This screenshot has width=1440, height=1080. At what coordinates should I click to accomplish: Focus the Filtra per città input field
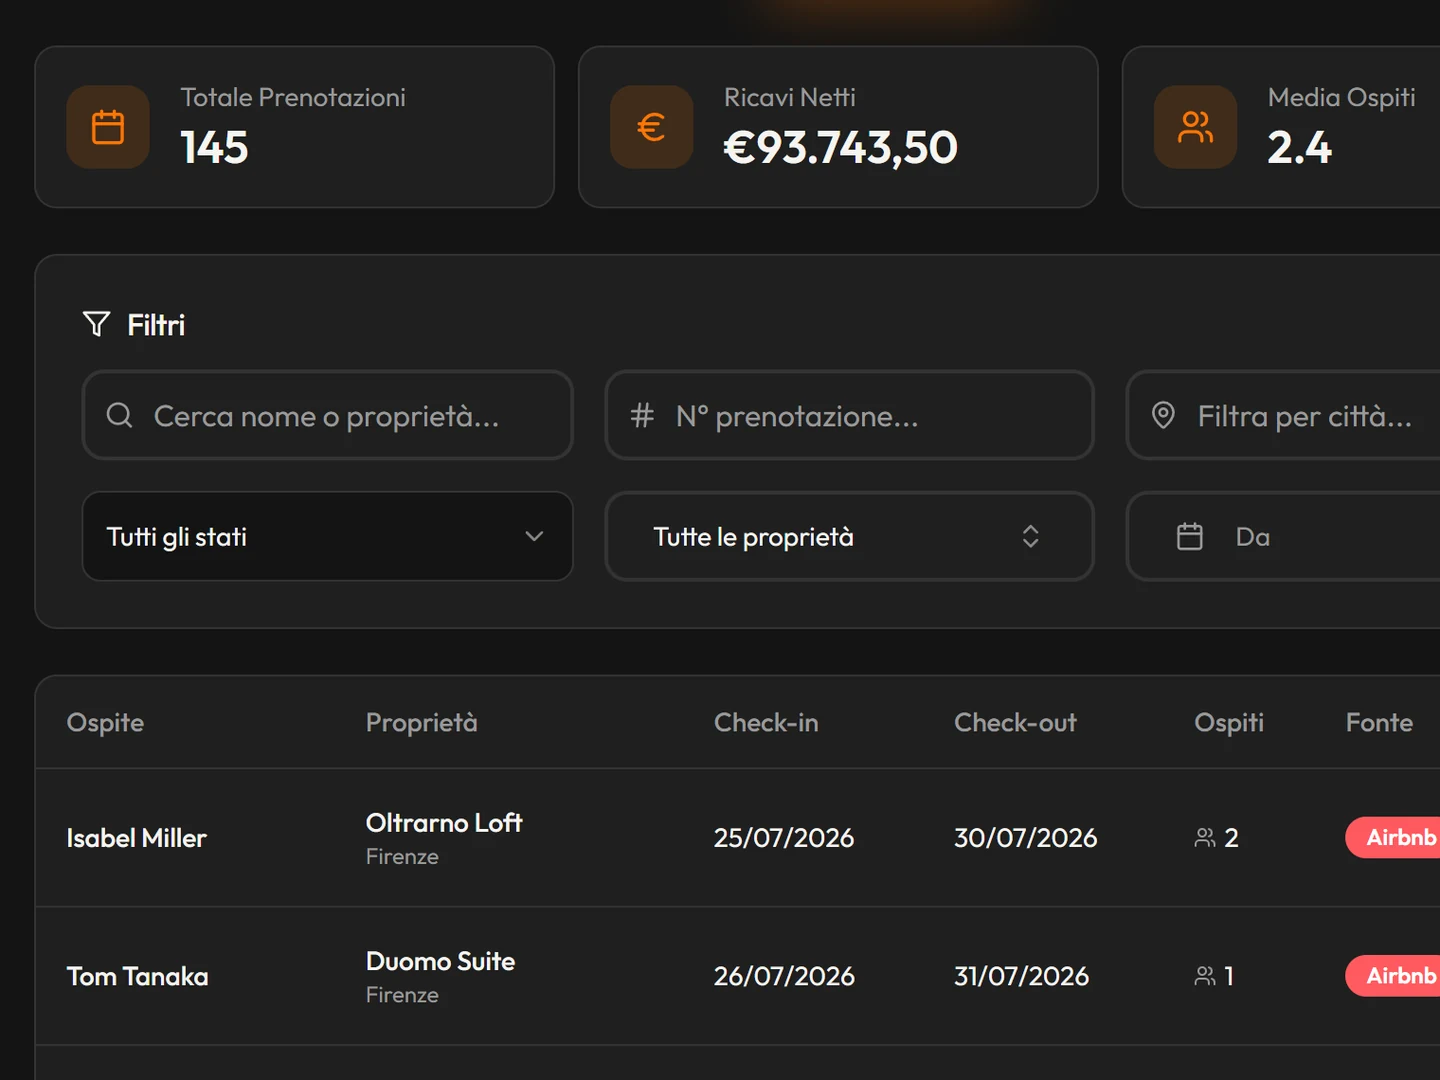click(1283, 415)
